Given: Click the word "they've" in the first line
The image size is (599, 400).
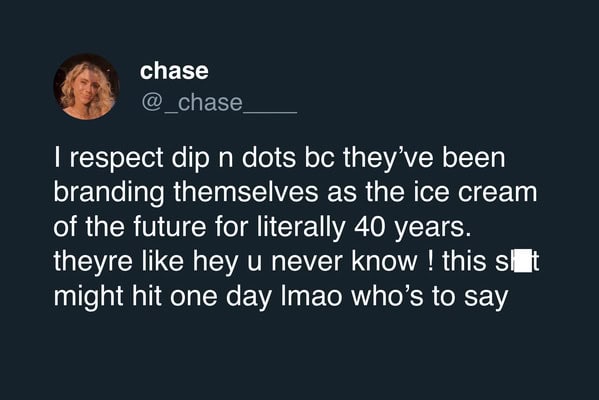Looking at the screenshot, I should point(388,158).
